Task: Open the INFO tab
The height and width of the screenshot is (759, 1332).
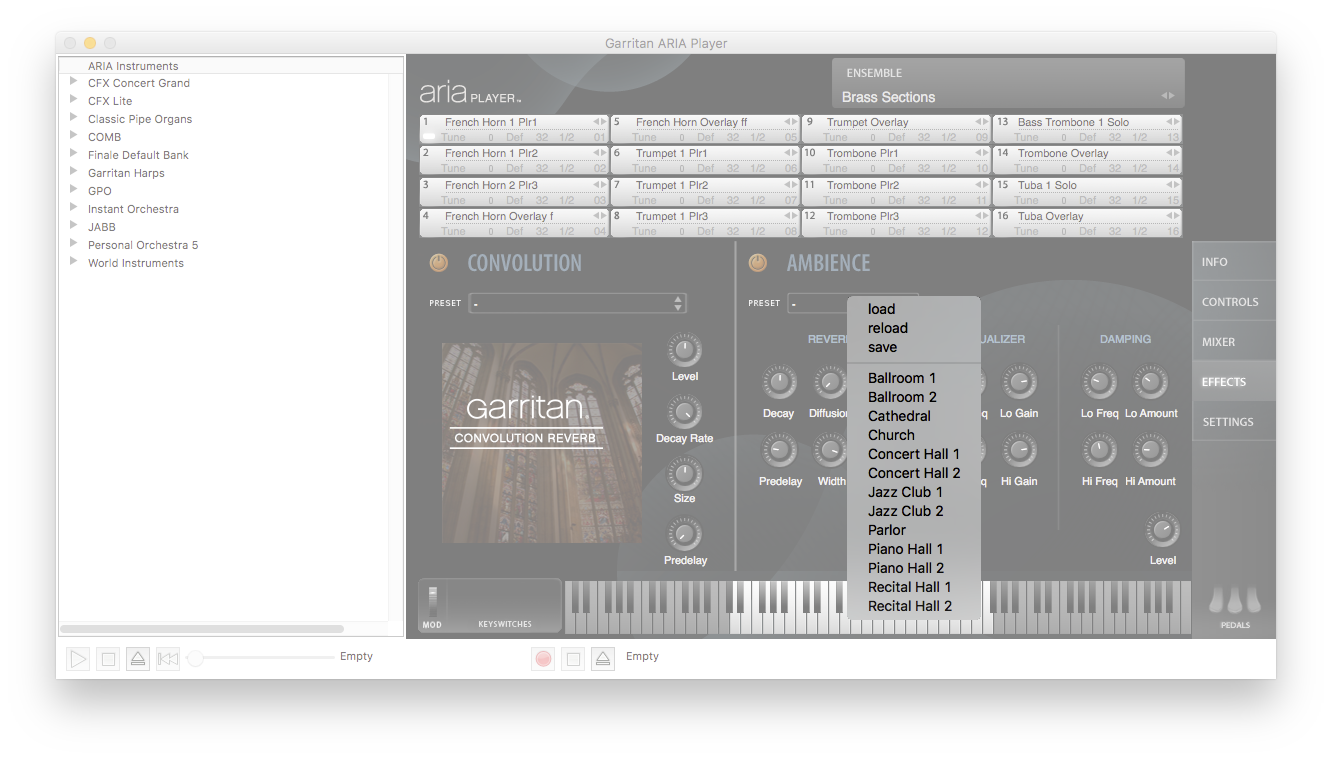Action: pos(1234,262)
